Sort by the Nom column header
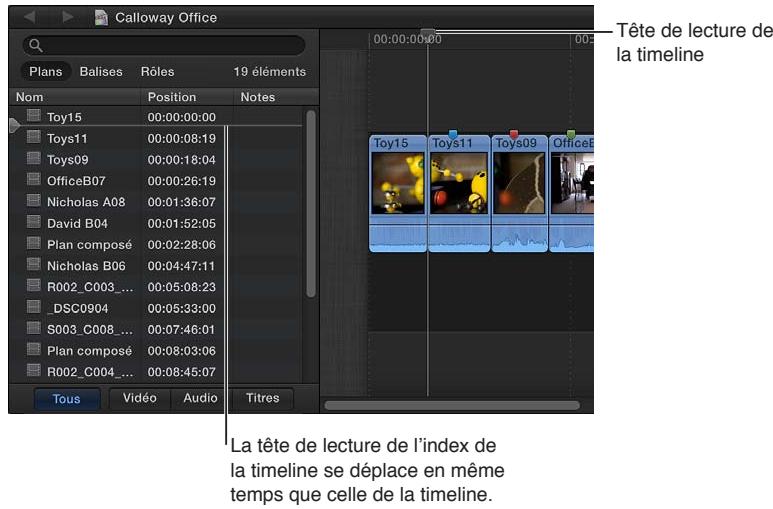 pos(75,97)
